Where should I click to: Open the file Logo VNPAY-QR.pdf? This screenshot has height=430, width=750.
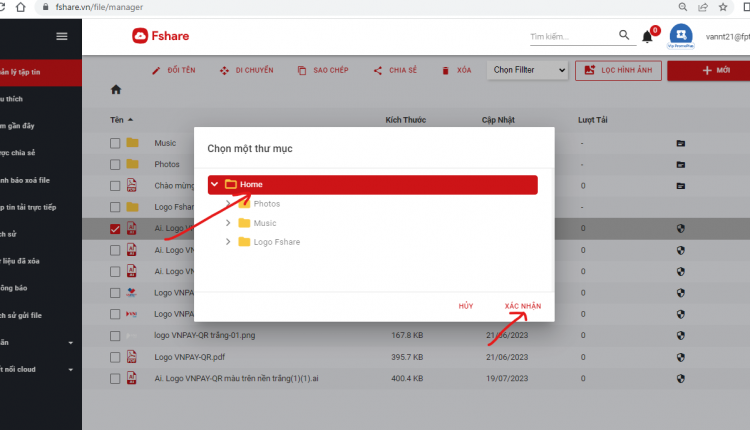189,357
